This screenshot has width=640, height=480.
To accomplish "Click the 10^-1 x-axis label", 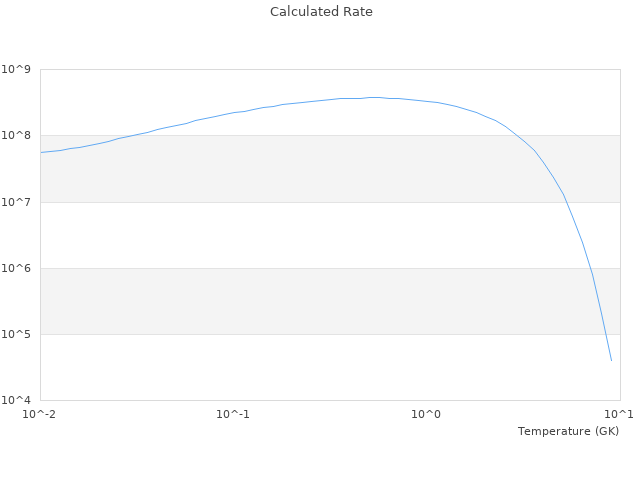I will click(232, 414).
